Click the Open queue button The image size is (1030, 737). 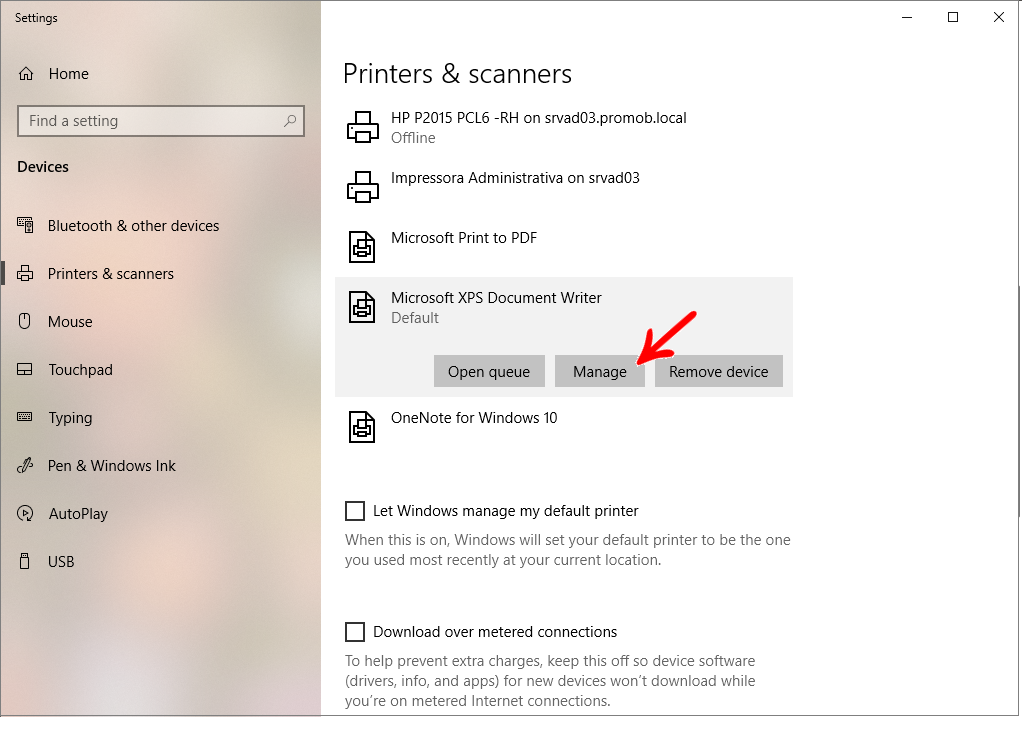[x=489, y=371]
